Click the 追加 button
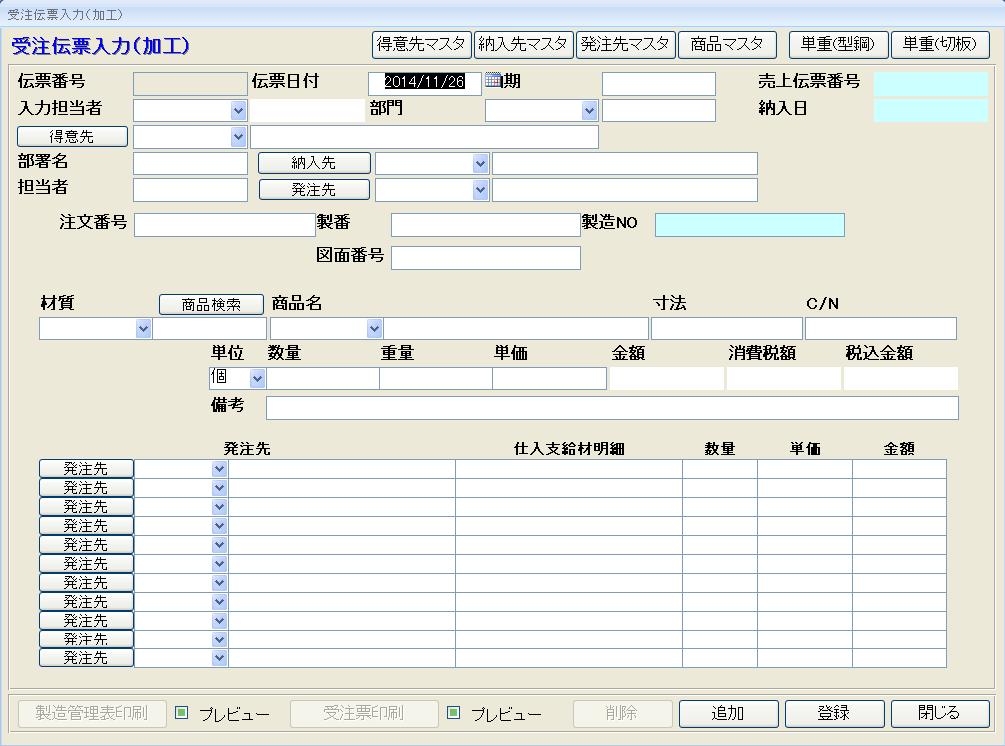Screen dimensions: 1005x746 (x=728, y=713)
